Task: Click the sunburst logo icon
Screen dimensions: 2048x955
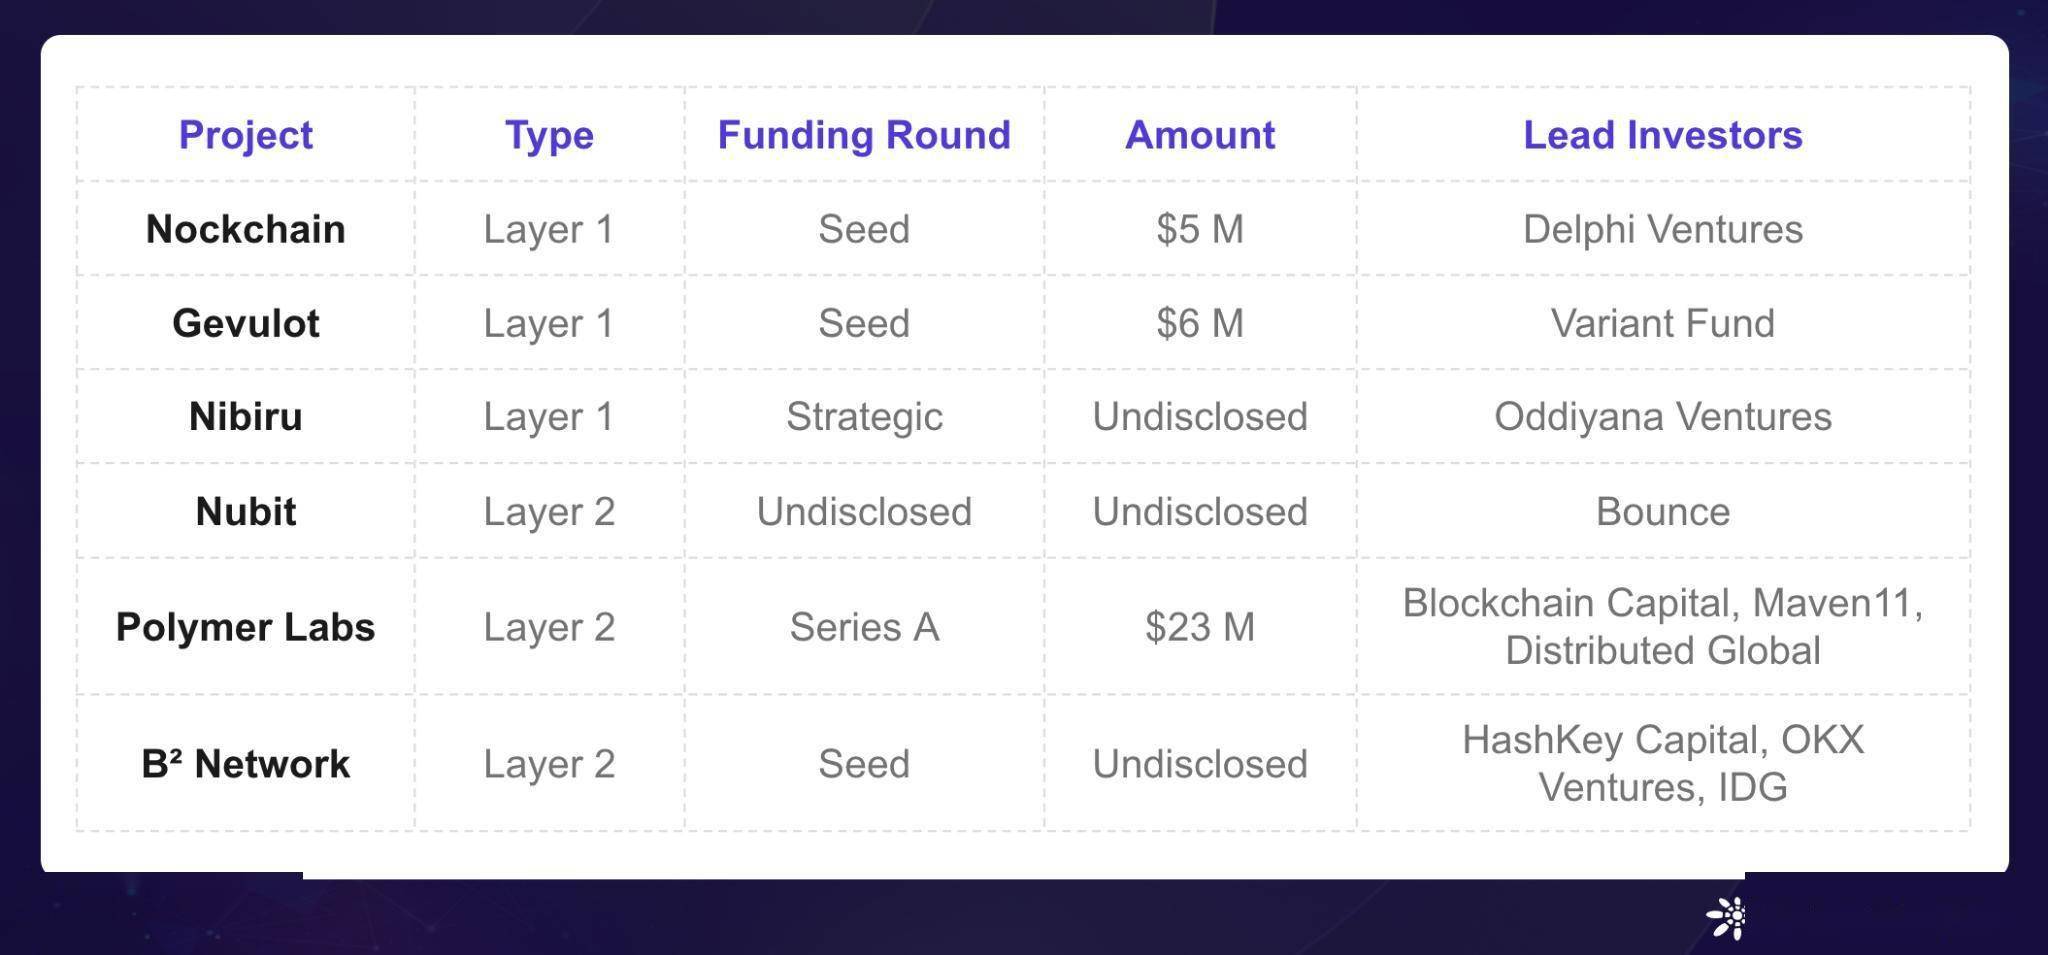Action: point(1727,918)
